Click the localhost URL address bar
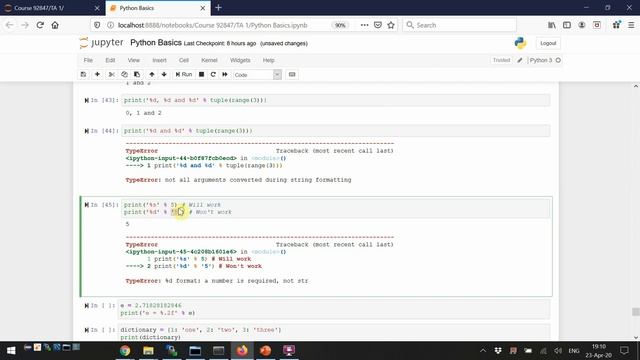Viewport: 640px width, 360px height. click(x=212, y=25)
